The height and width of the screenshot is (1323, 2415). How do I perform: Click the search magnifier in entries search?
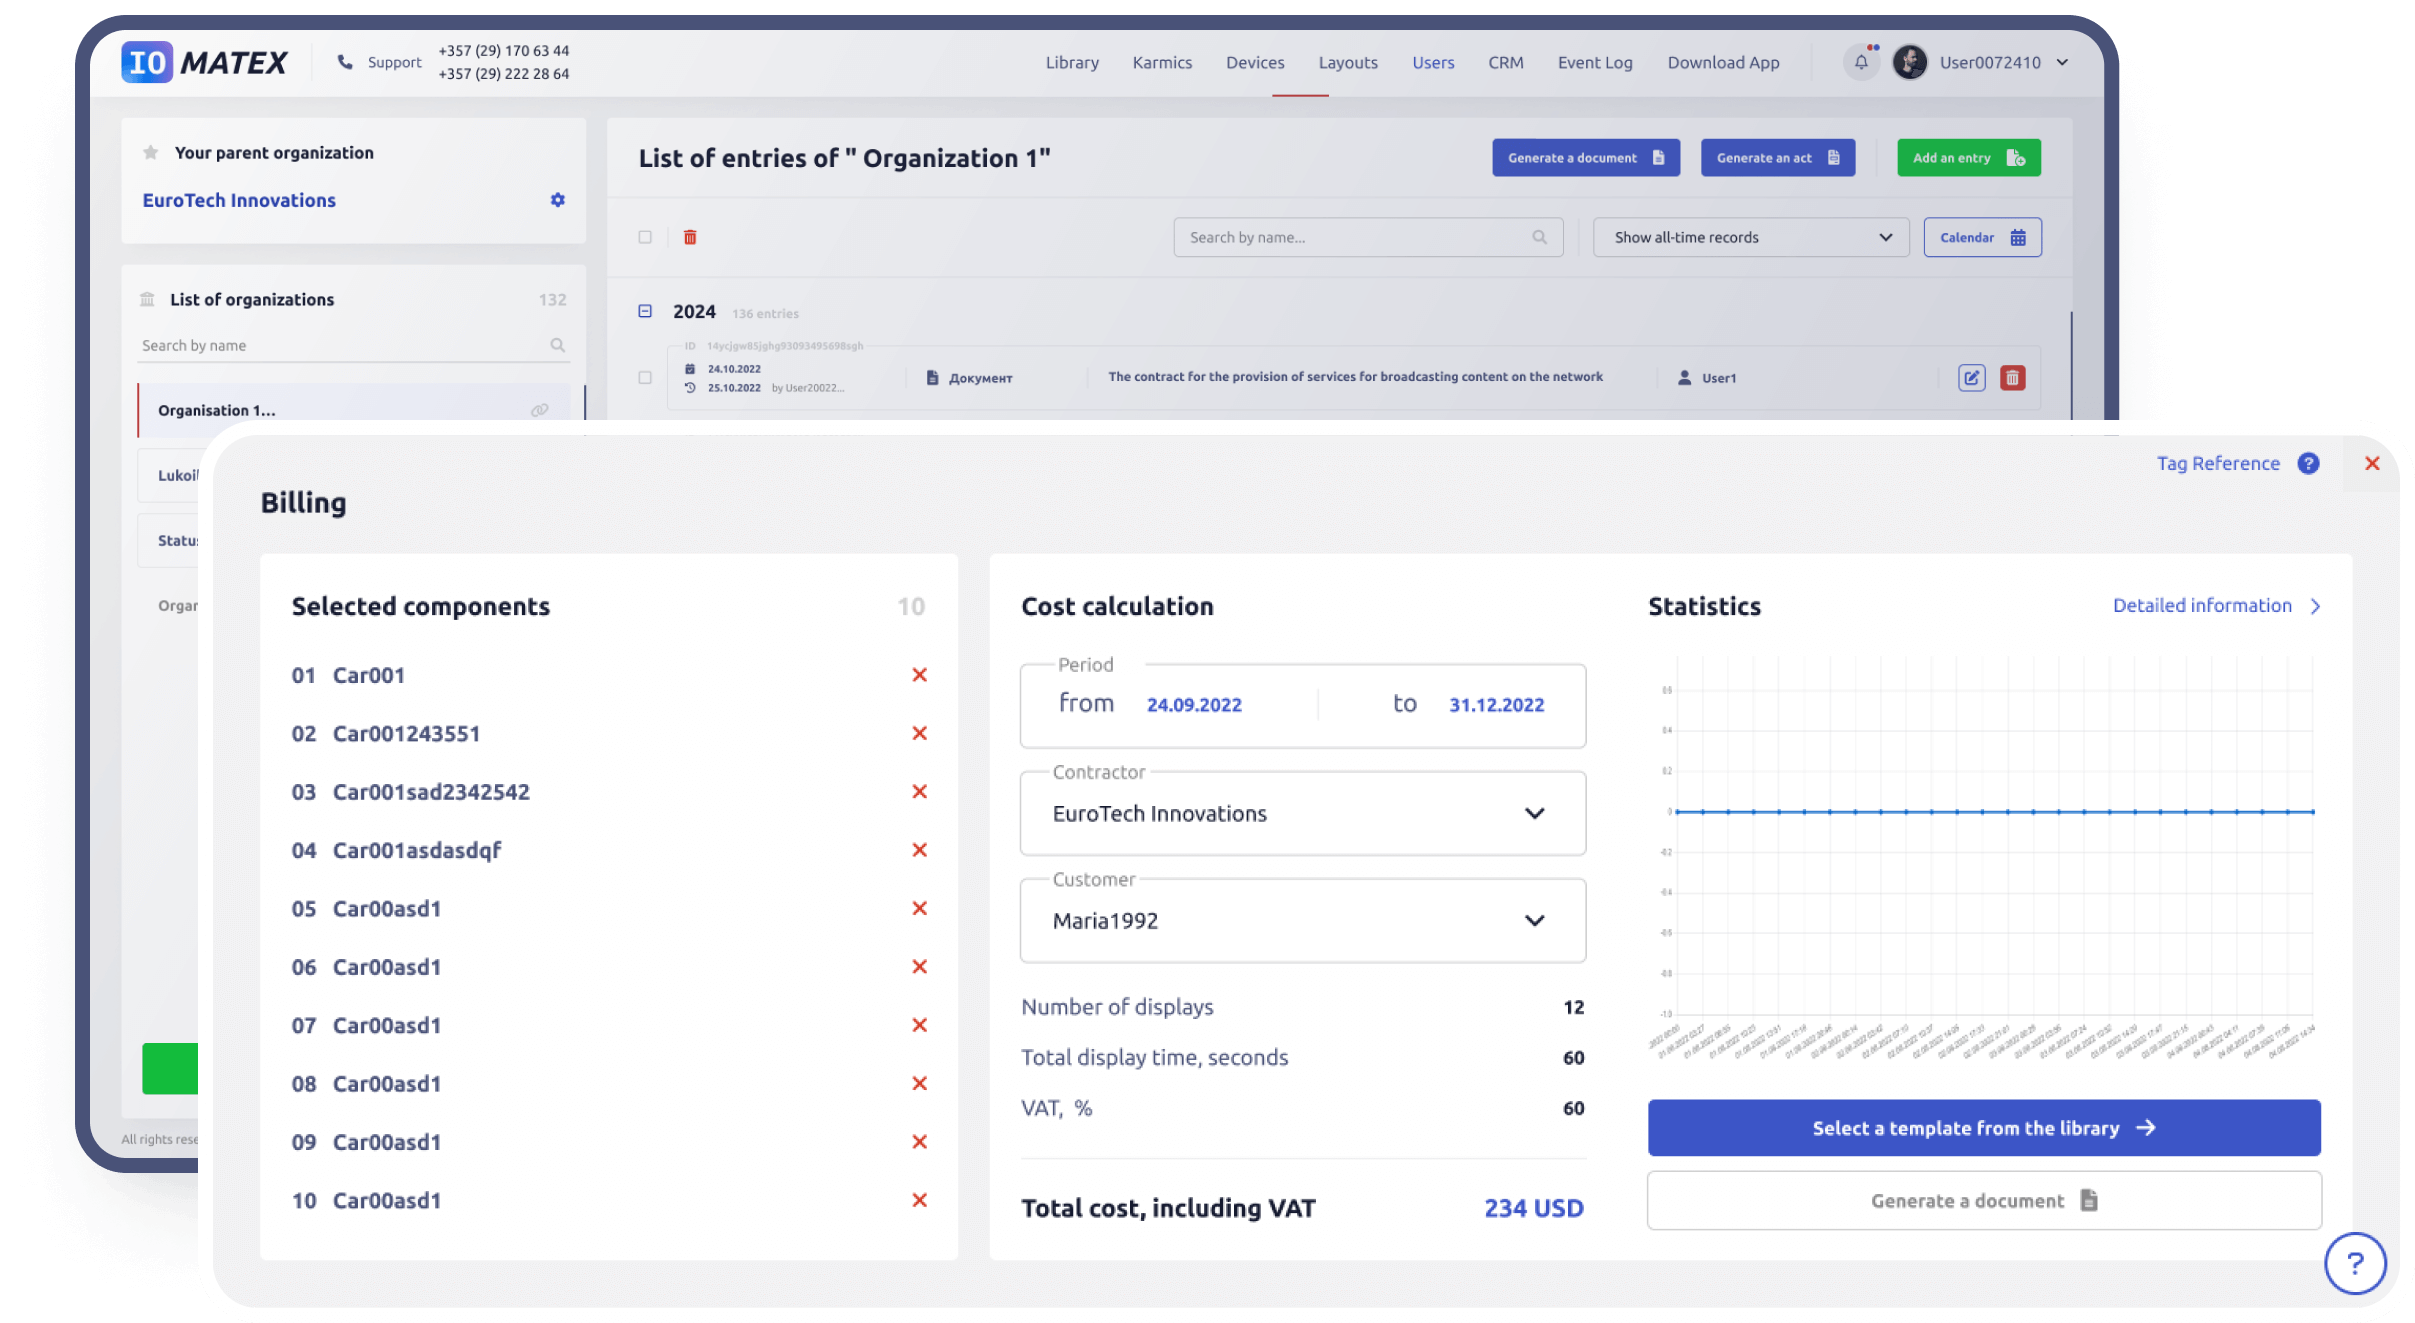pos(1540,237)
